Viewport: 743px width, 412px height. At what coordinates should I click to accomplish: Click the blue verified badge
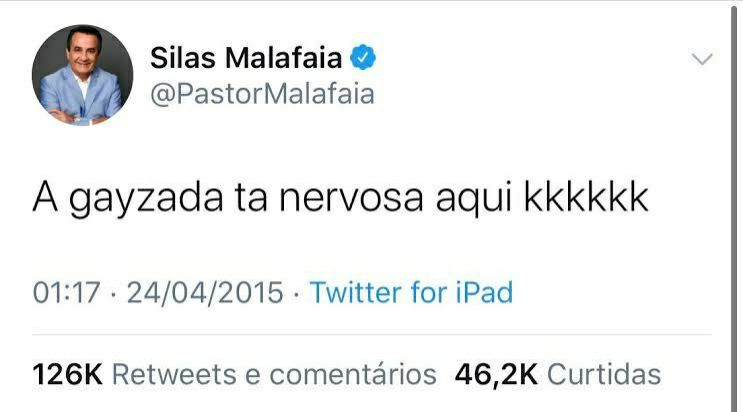[x=363, y=57]
